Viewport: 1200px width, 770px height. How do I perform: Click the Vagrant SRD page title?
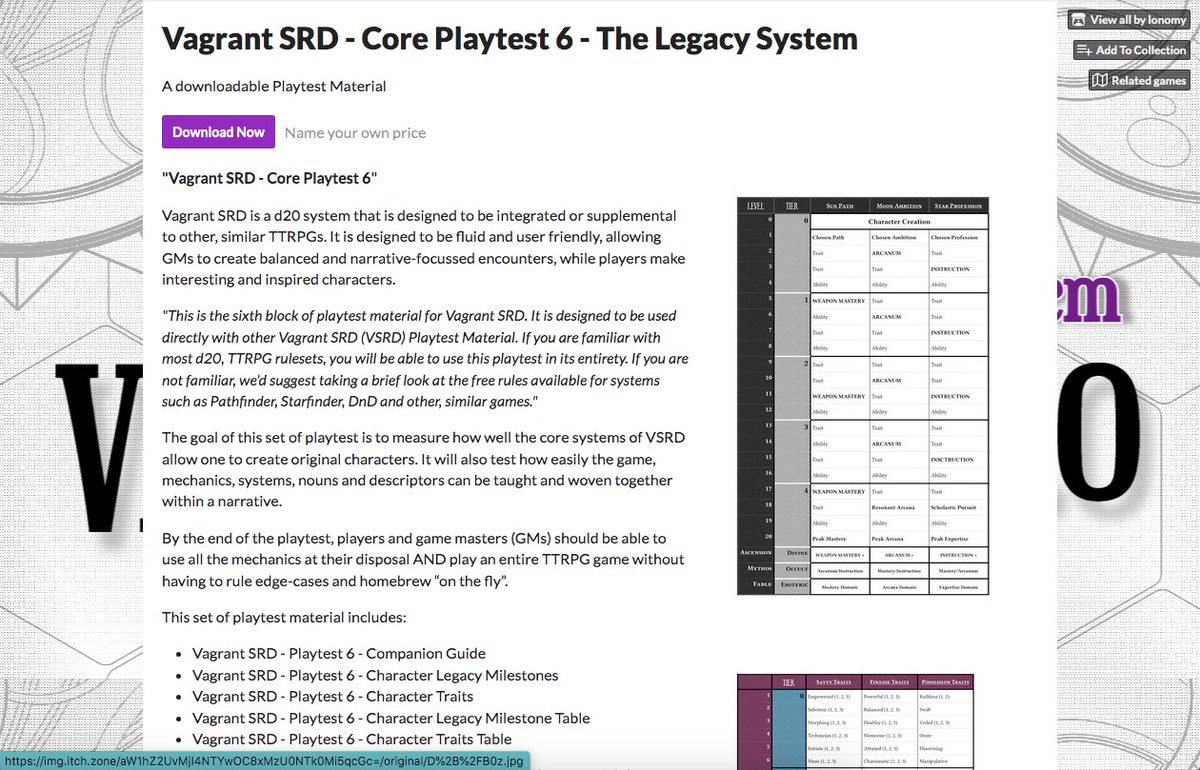[510, 39]
